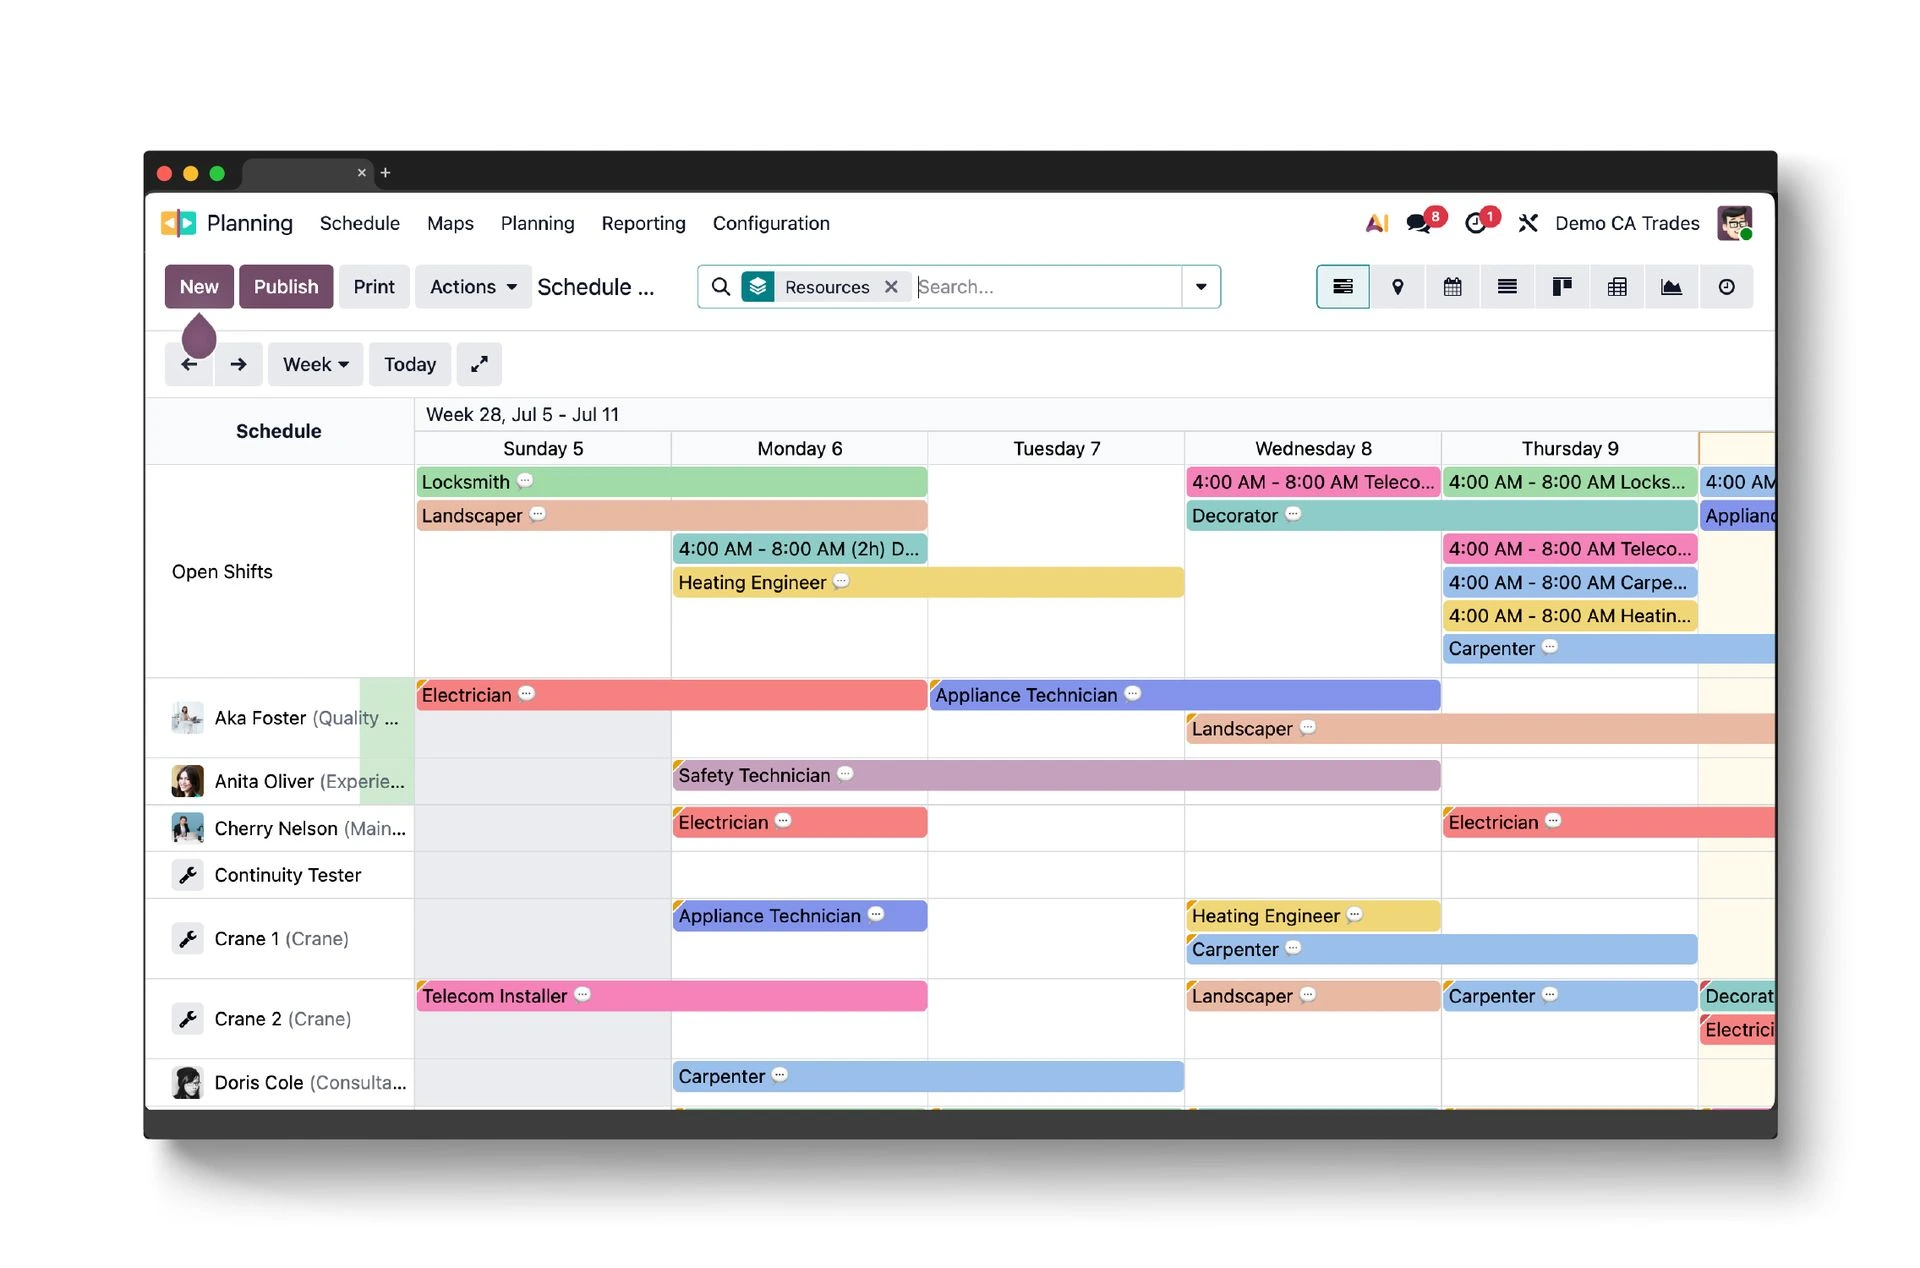Click the tools debug icon
This screenshot has height=1268, width=1920.
(1528, 223)
